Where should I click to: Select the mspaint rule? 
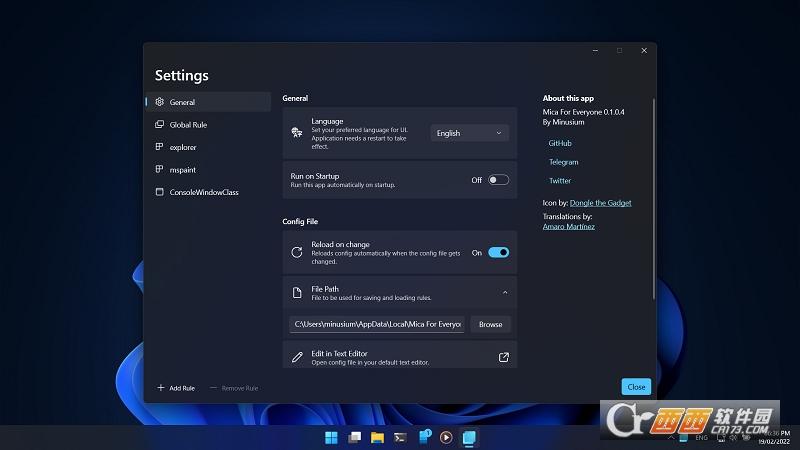tap(208, 169)
